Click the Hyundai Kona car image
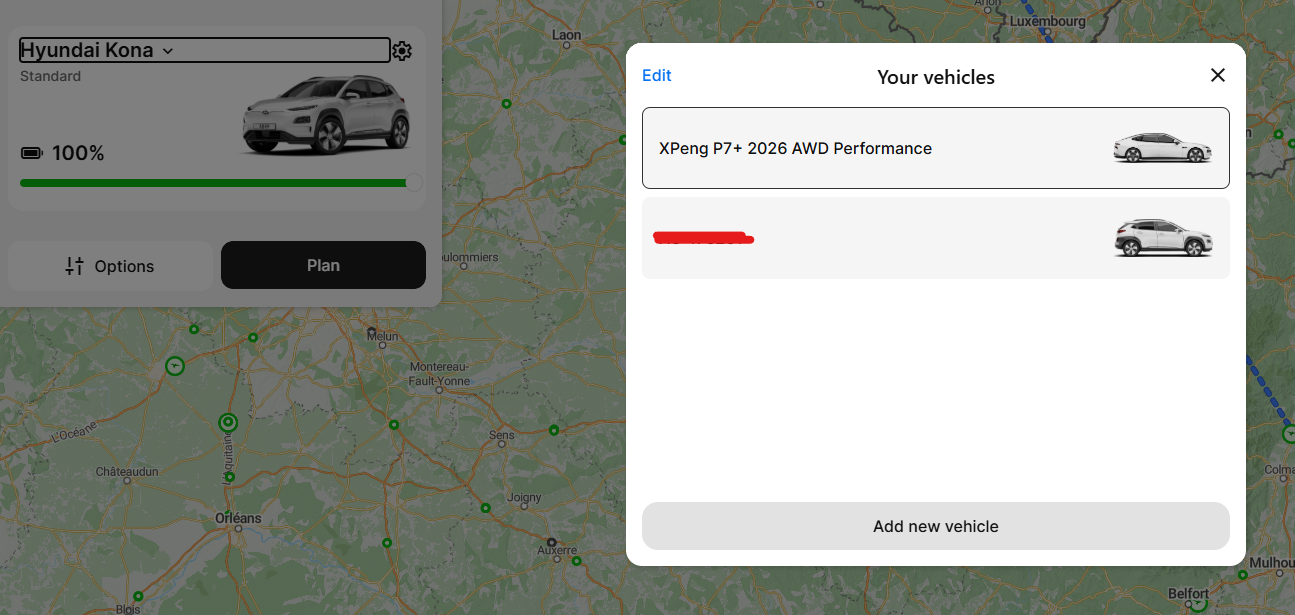 point(326,115)
